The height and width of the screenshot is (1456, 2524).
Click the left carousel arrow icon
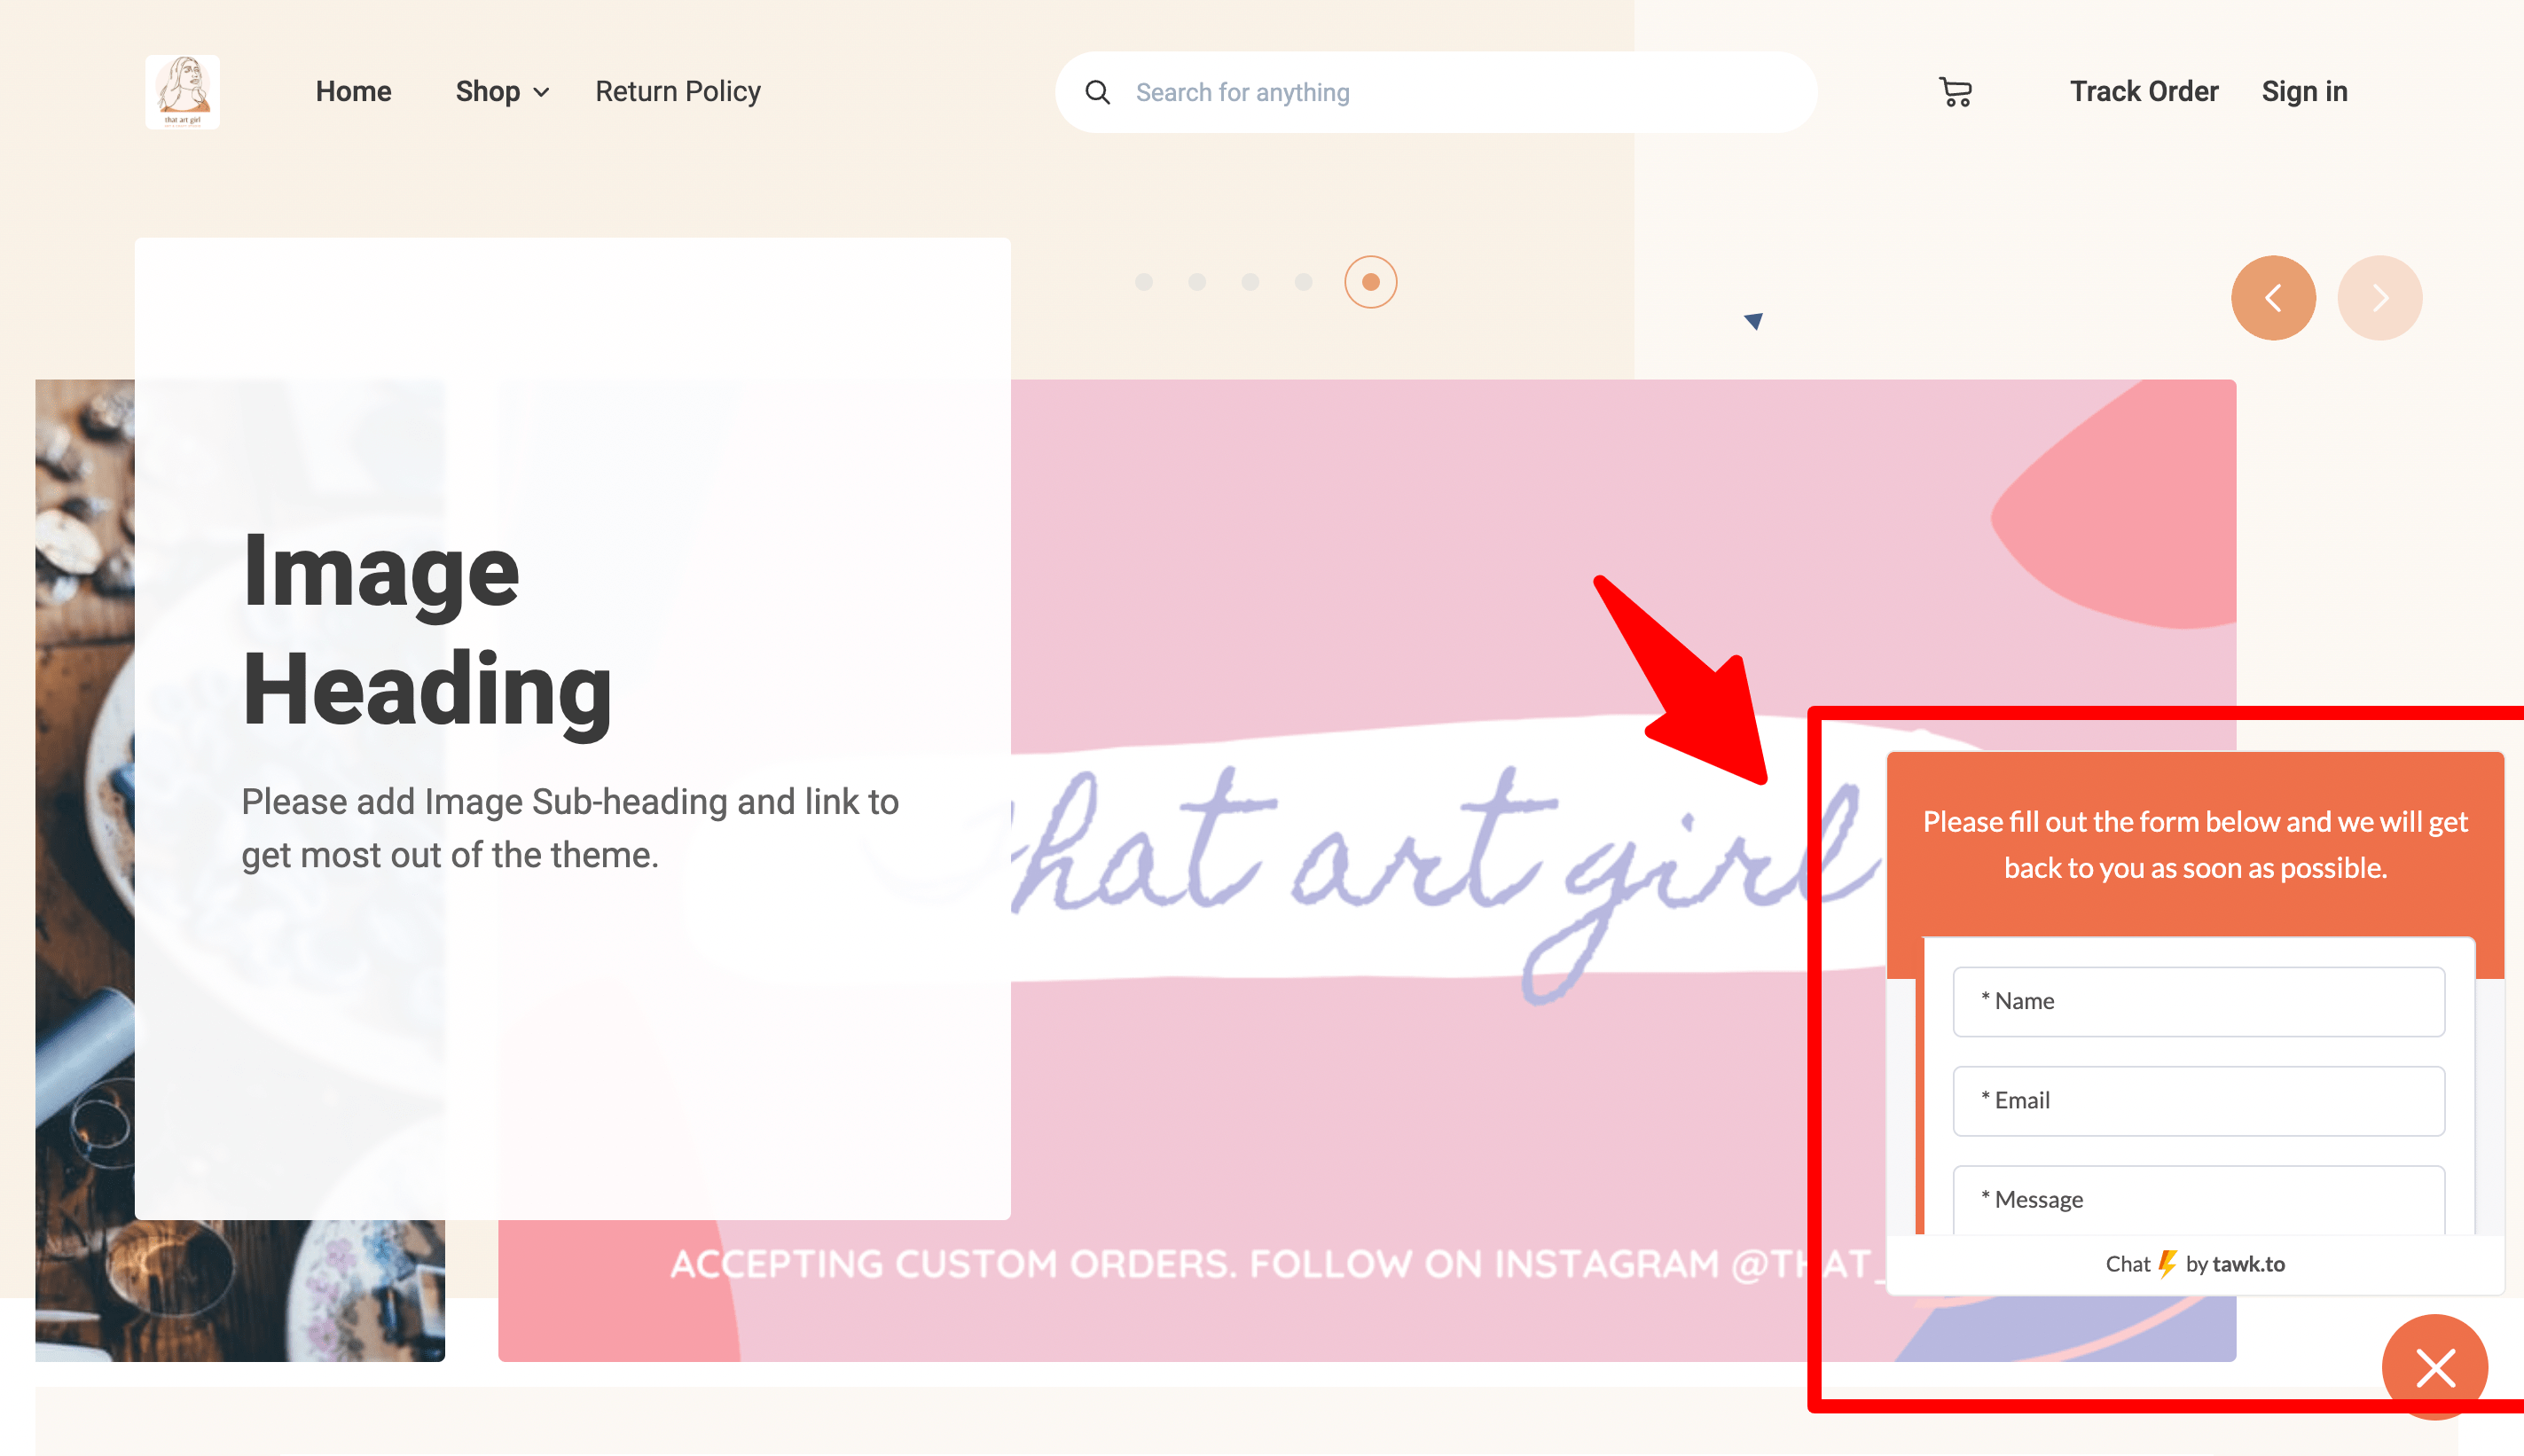click(x=2275, y=296)
